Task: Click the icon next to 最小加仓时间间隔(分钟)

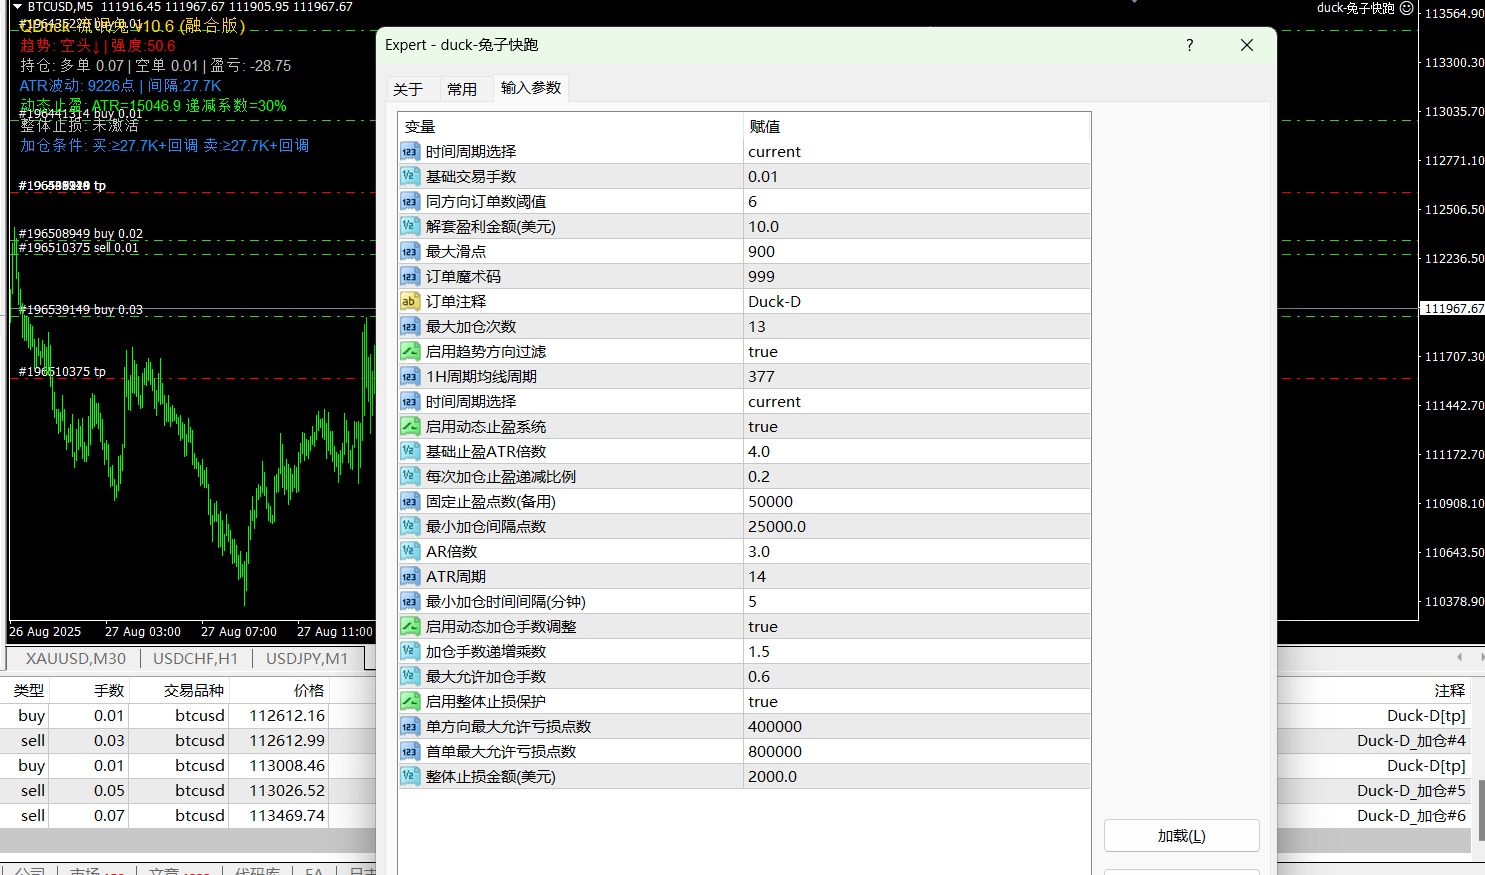Action: [410, 601]
